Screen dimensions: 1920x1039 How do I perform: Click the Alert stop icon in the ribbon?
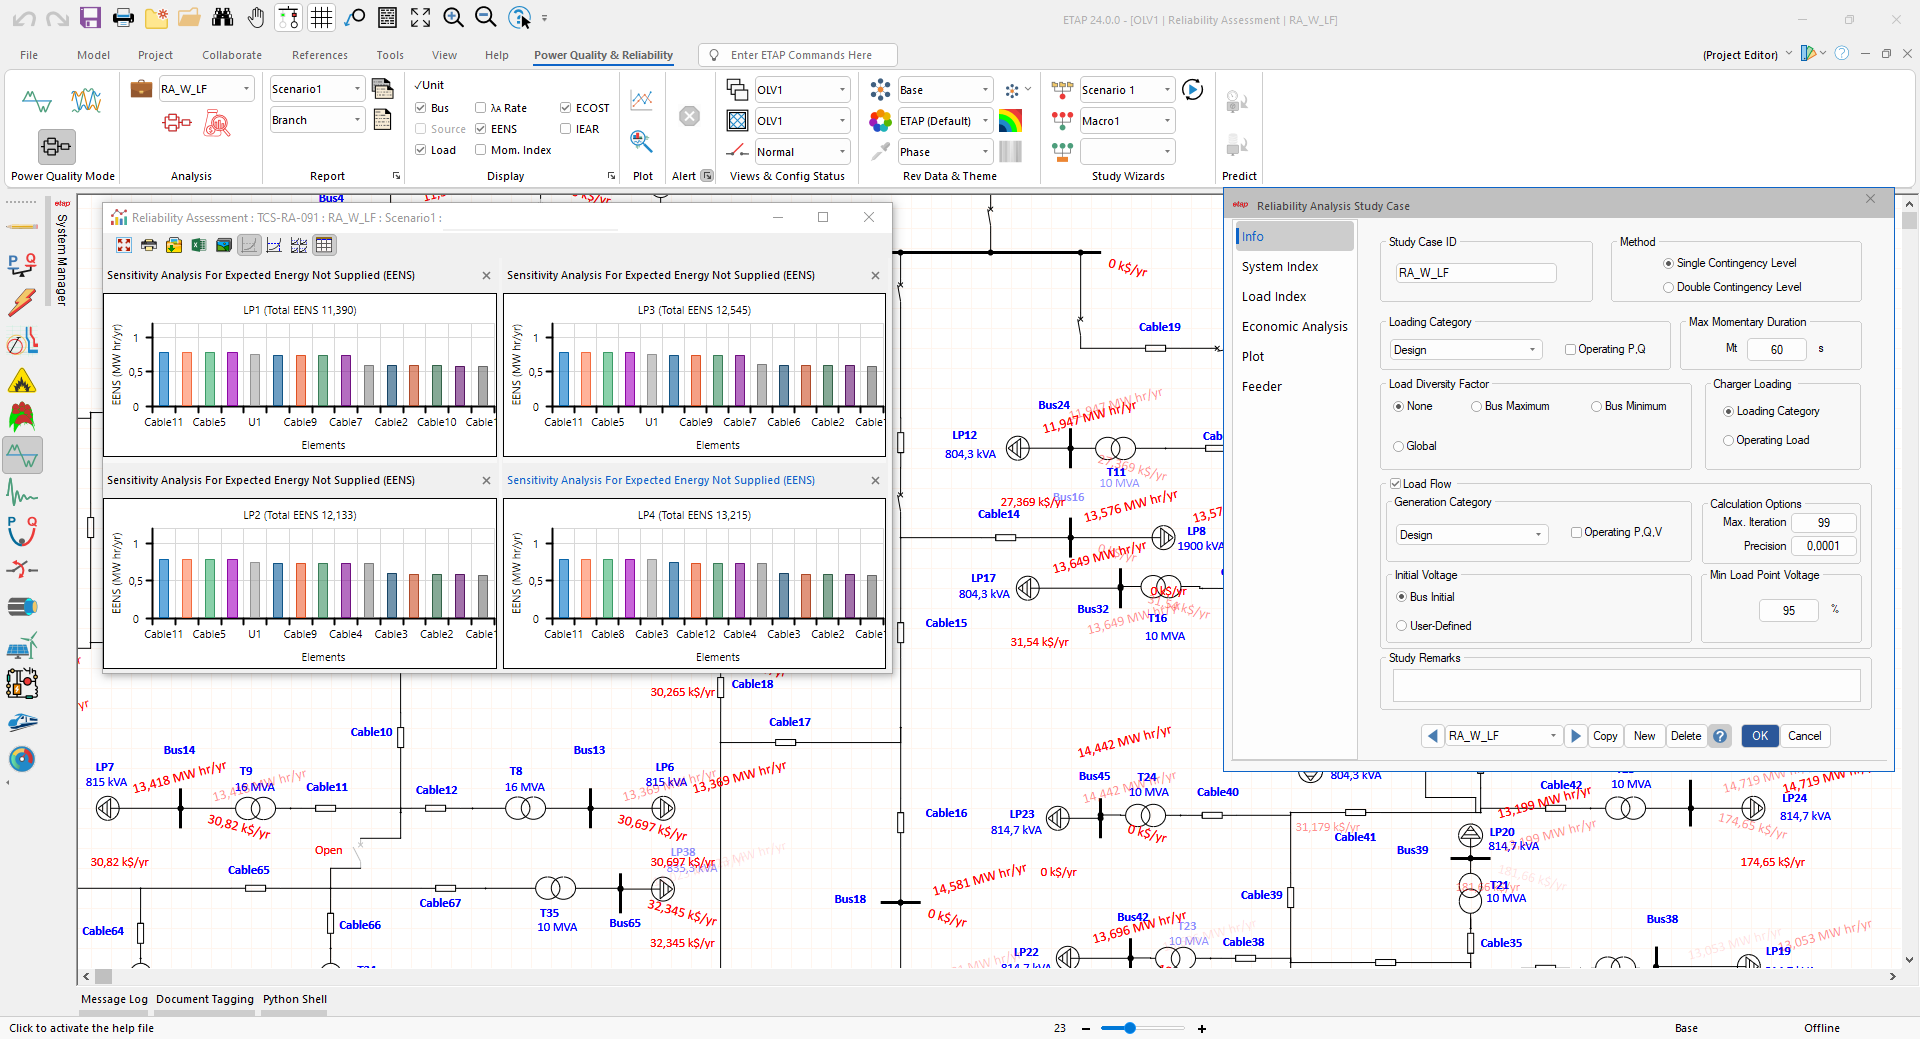688,116
